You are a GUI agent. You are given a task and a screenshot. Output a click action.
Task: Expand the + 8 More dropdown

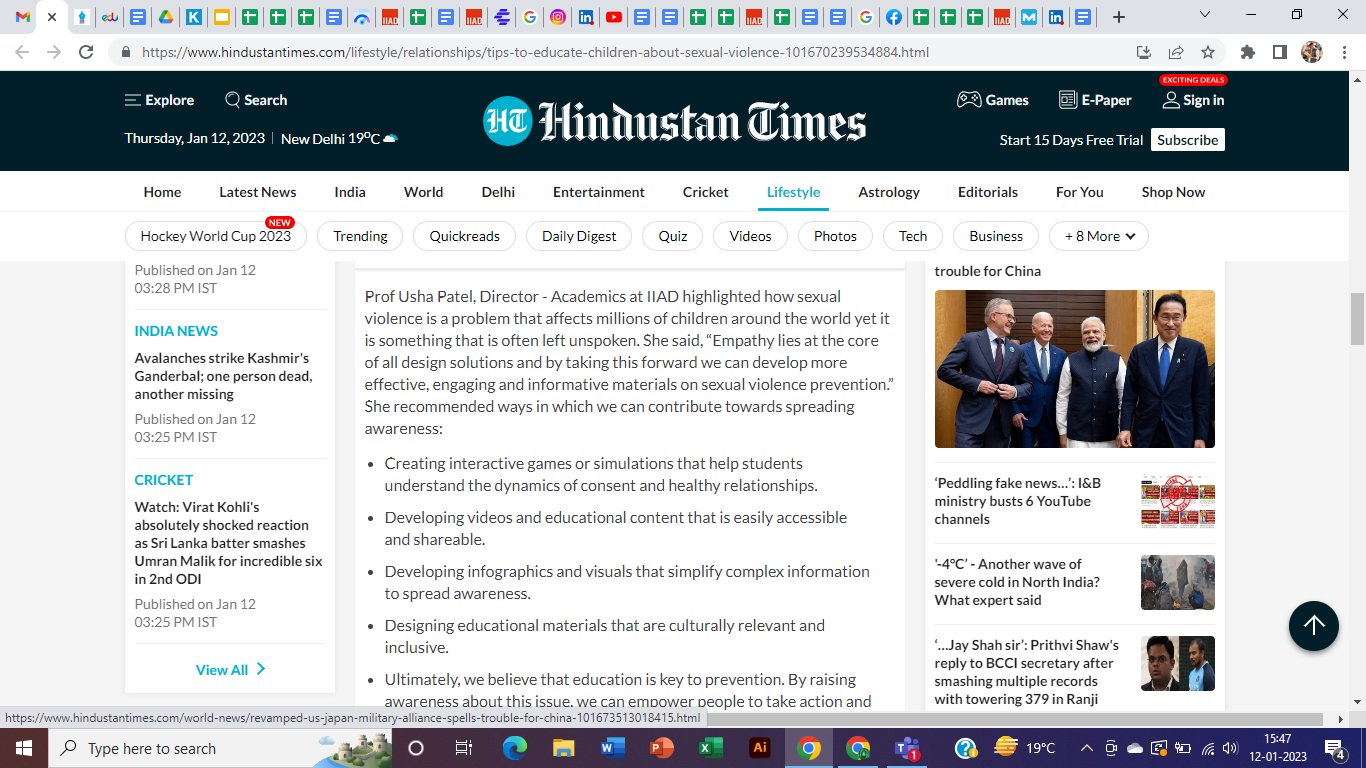[x=1098, y=236]
